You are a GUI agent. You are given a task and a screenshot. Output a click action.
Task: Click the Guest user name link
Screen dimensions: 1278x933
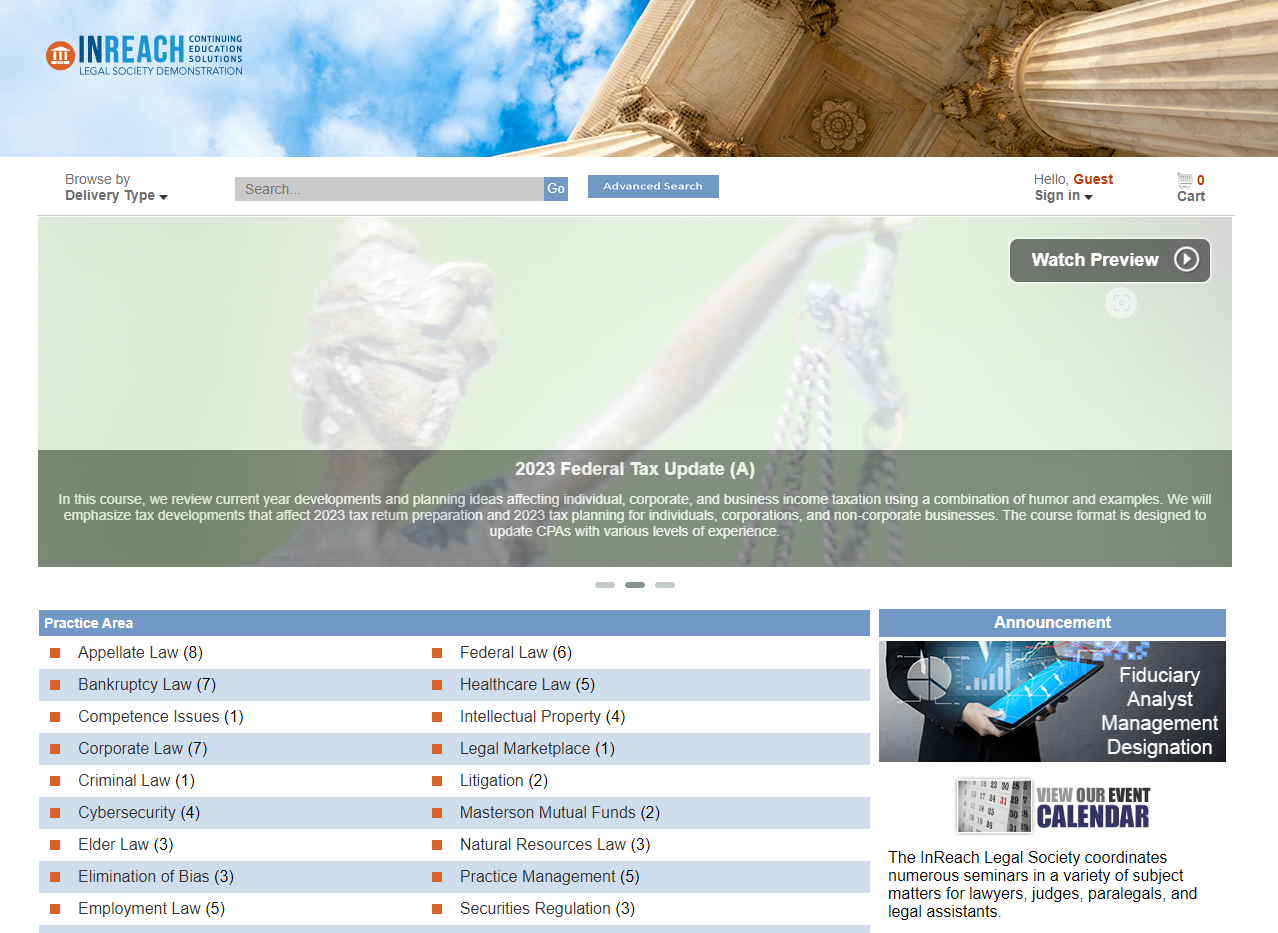tap(1093, 179)
